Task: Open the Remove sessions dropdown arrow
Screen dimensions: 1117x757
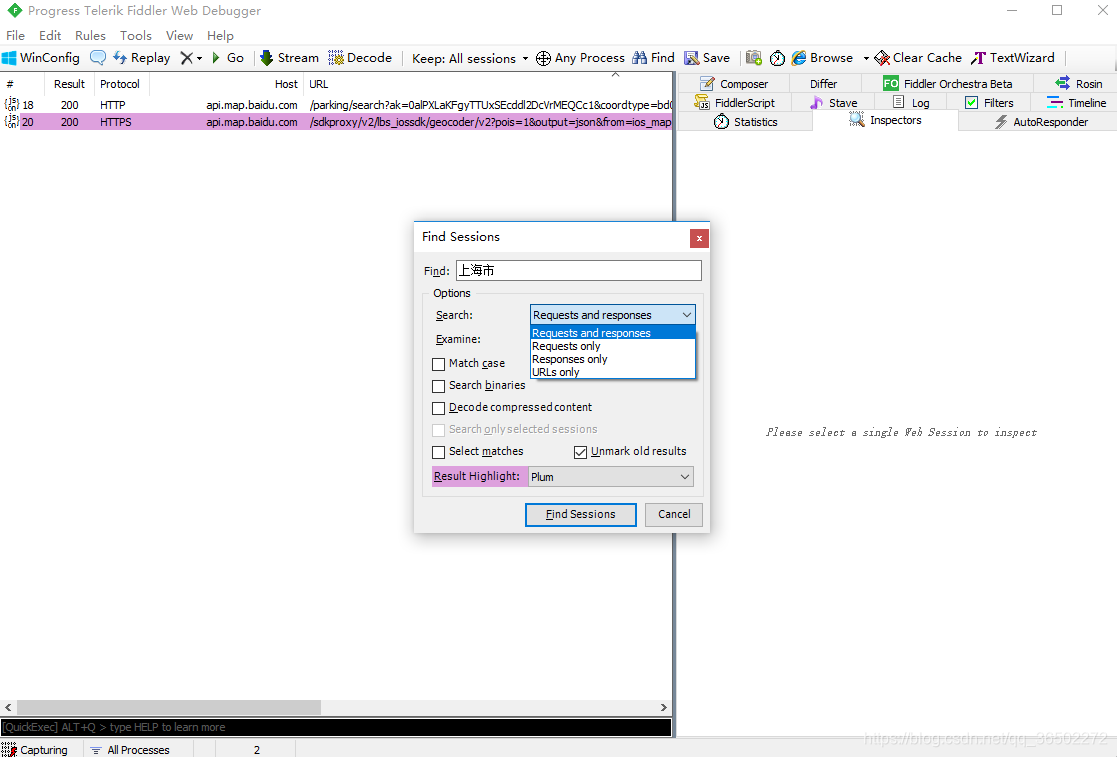Action: tap(199, 58)
